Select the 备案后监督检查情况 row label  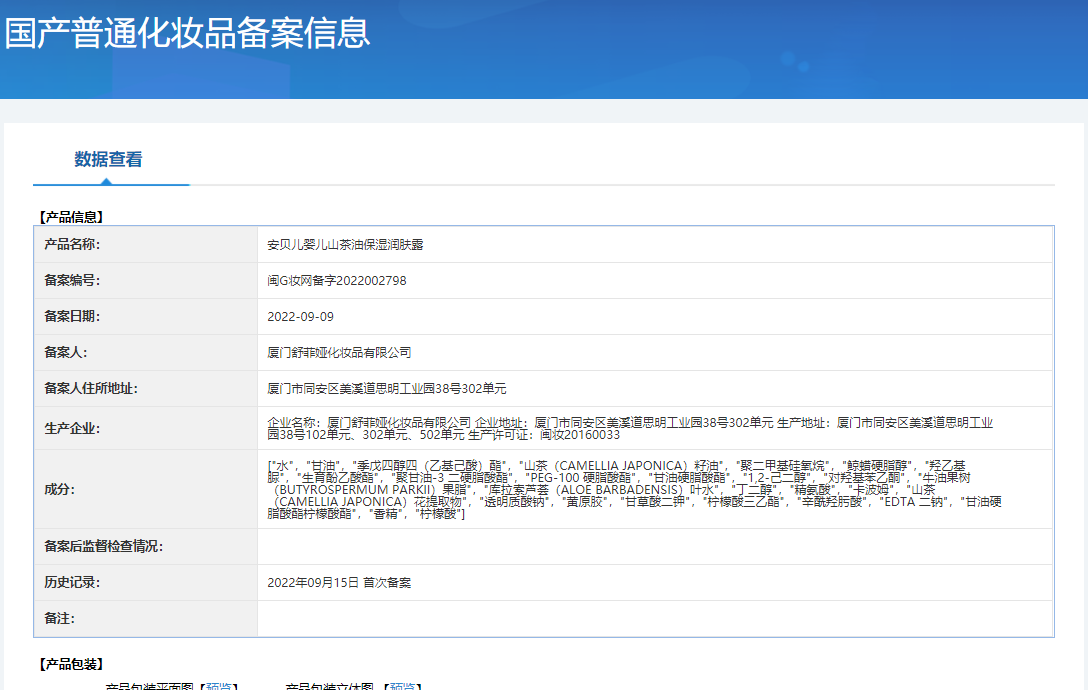(x=103, y=546)
